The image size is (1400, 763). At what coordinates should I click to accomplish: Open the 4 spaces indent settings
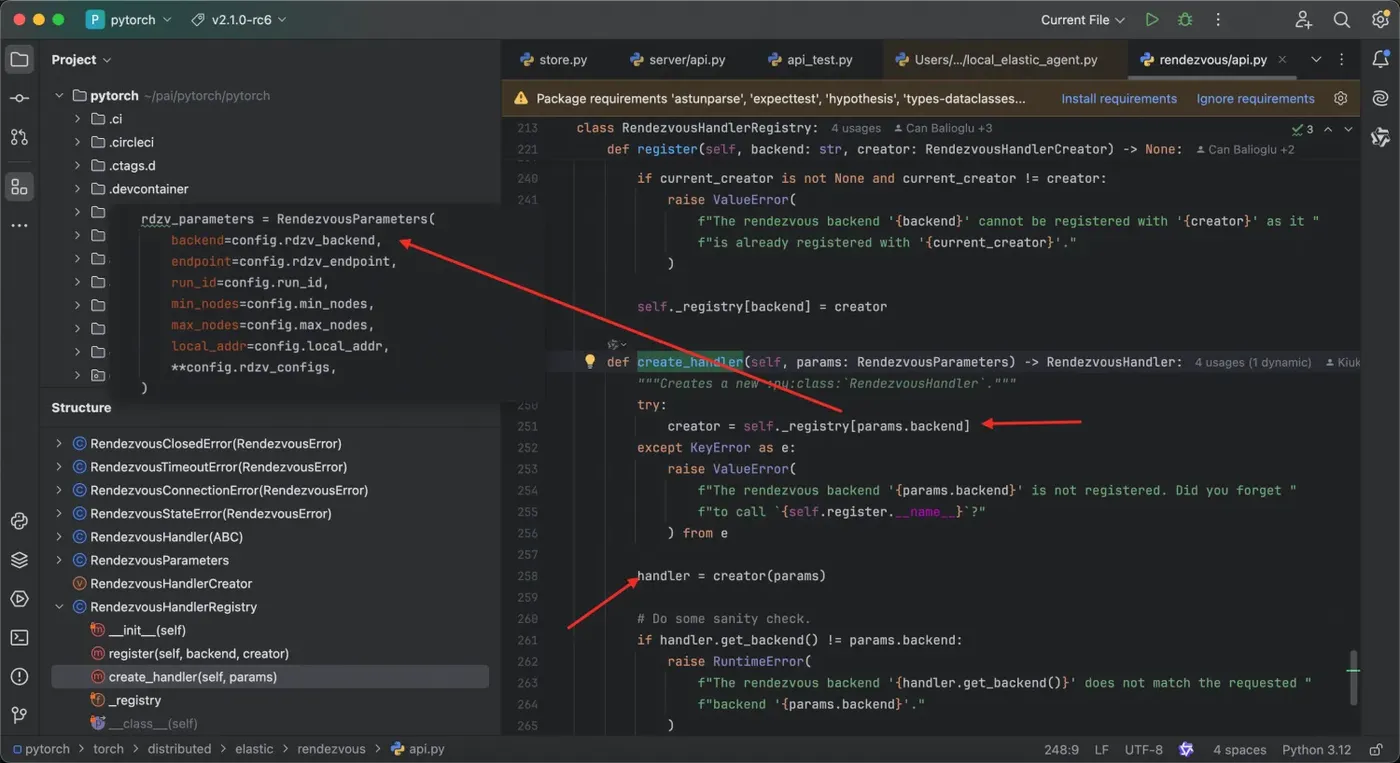[x=1240, y=750]
